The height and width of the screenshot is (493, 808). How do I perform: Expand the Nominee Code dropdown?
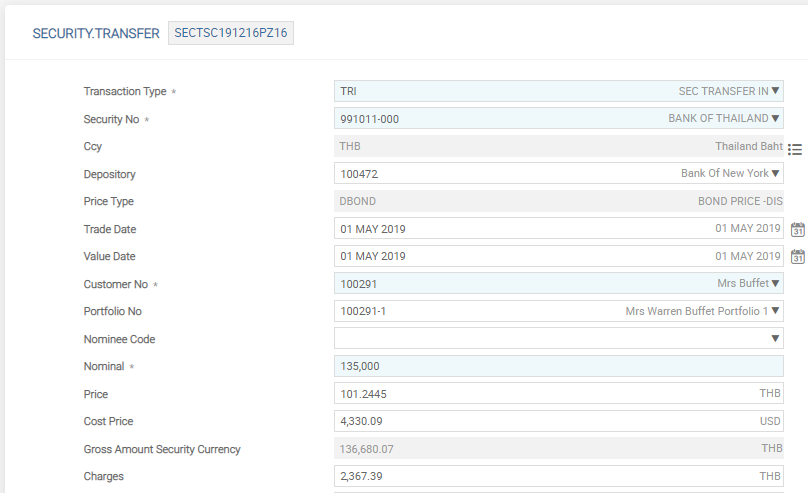pyautogui.click(x=776, y=339)
